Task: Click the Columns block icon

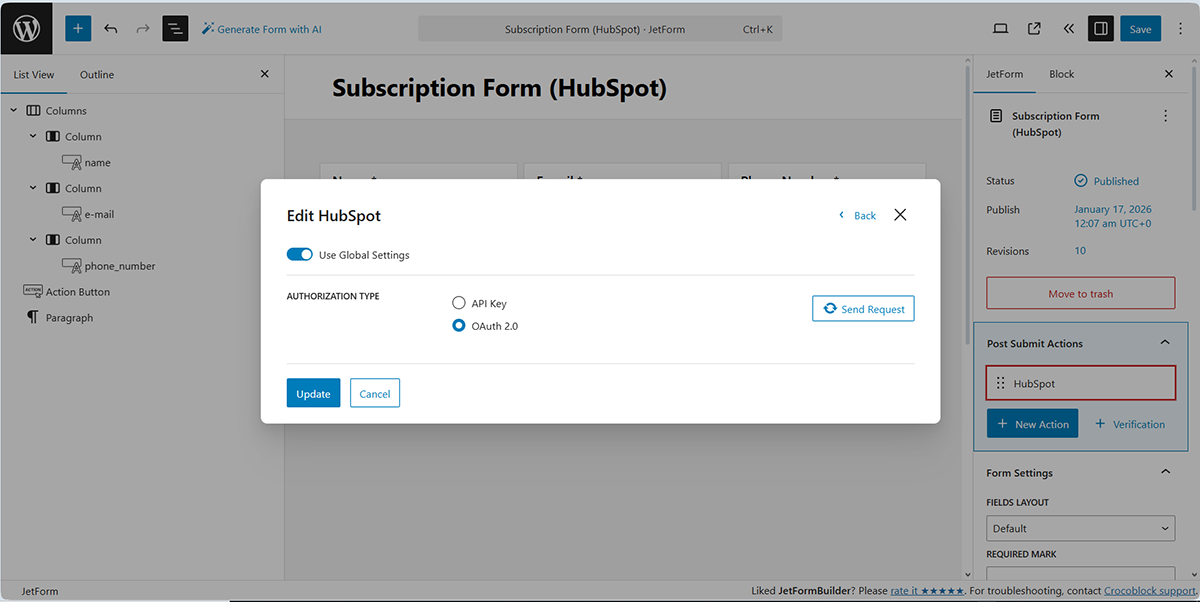Action: (x=34, y=111)
